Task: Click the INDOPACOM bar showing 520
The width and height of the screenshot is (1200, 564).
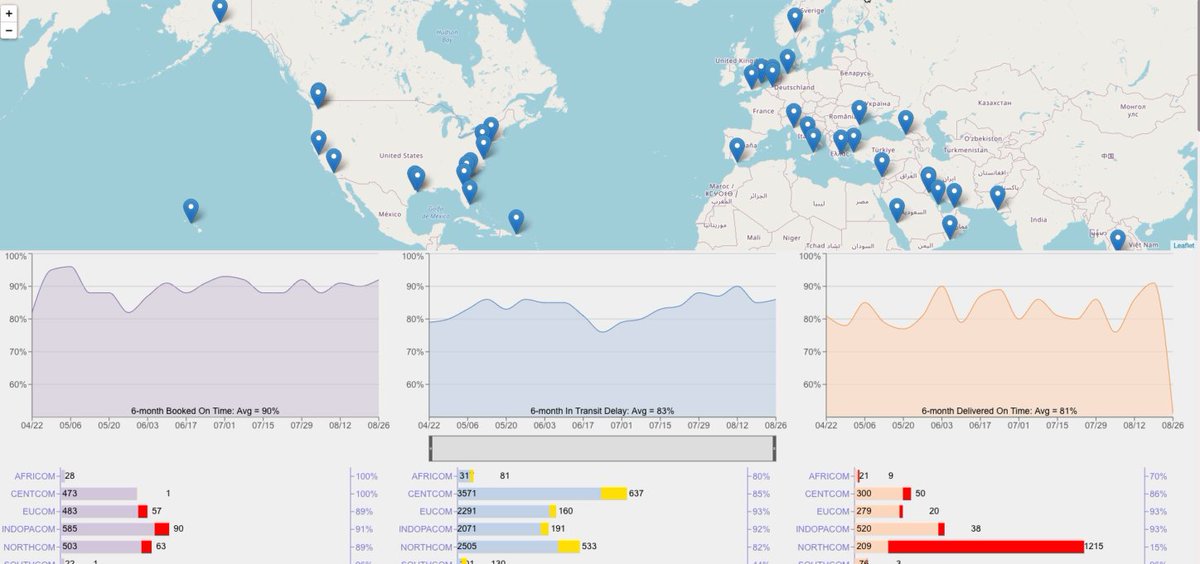Action: [897, 529]
